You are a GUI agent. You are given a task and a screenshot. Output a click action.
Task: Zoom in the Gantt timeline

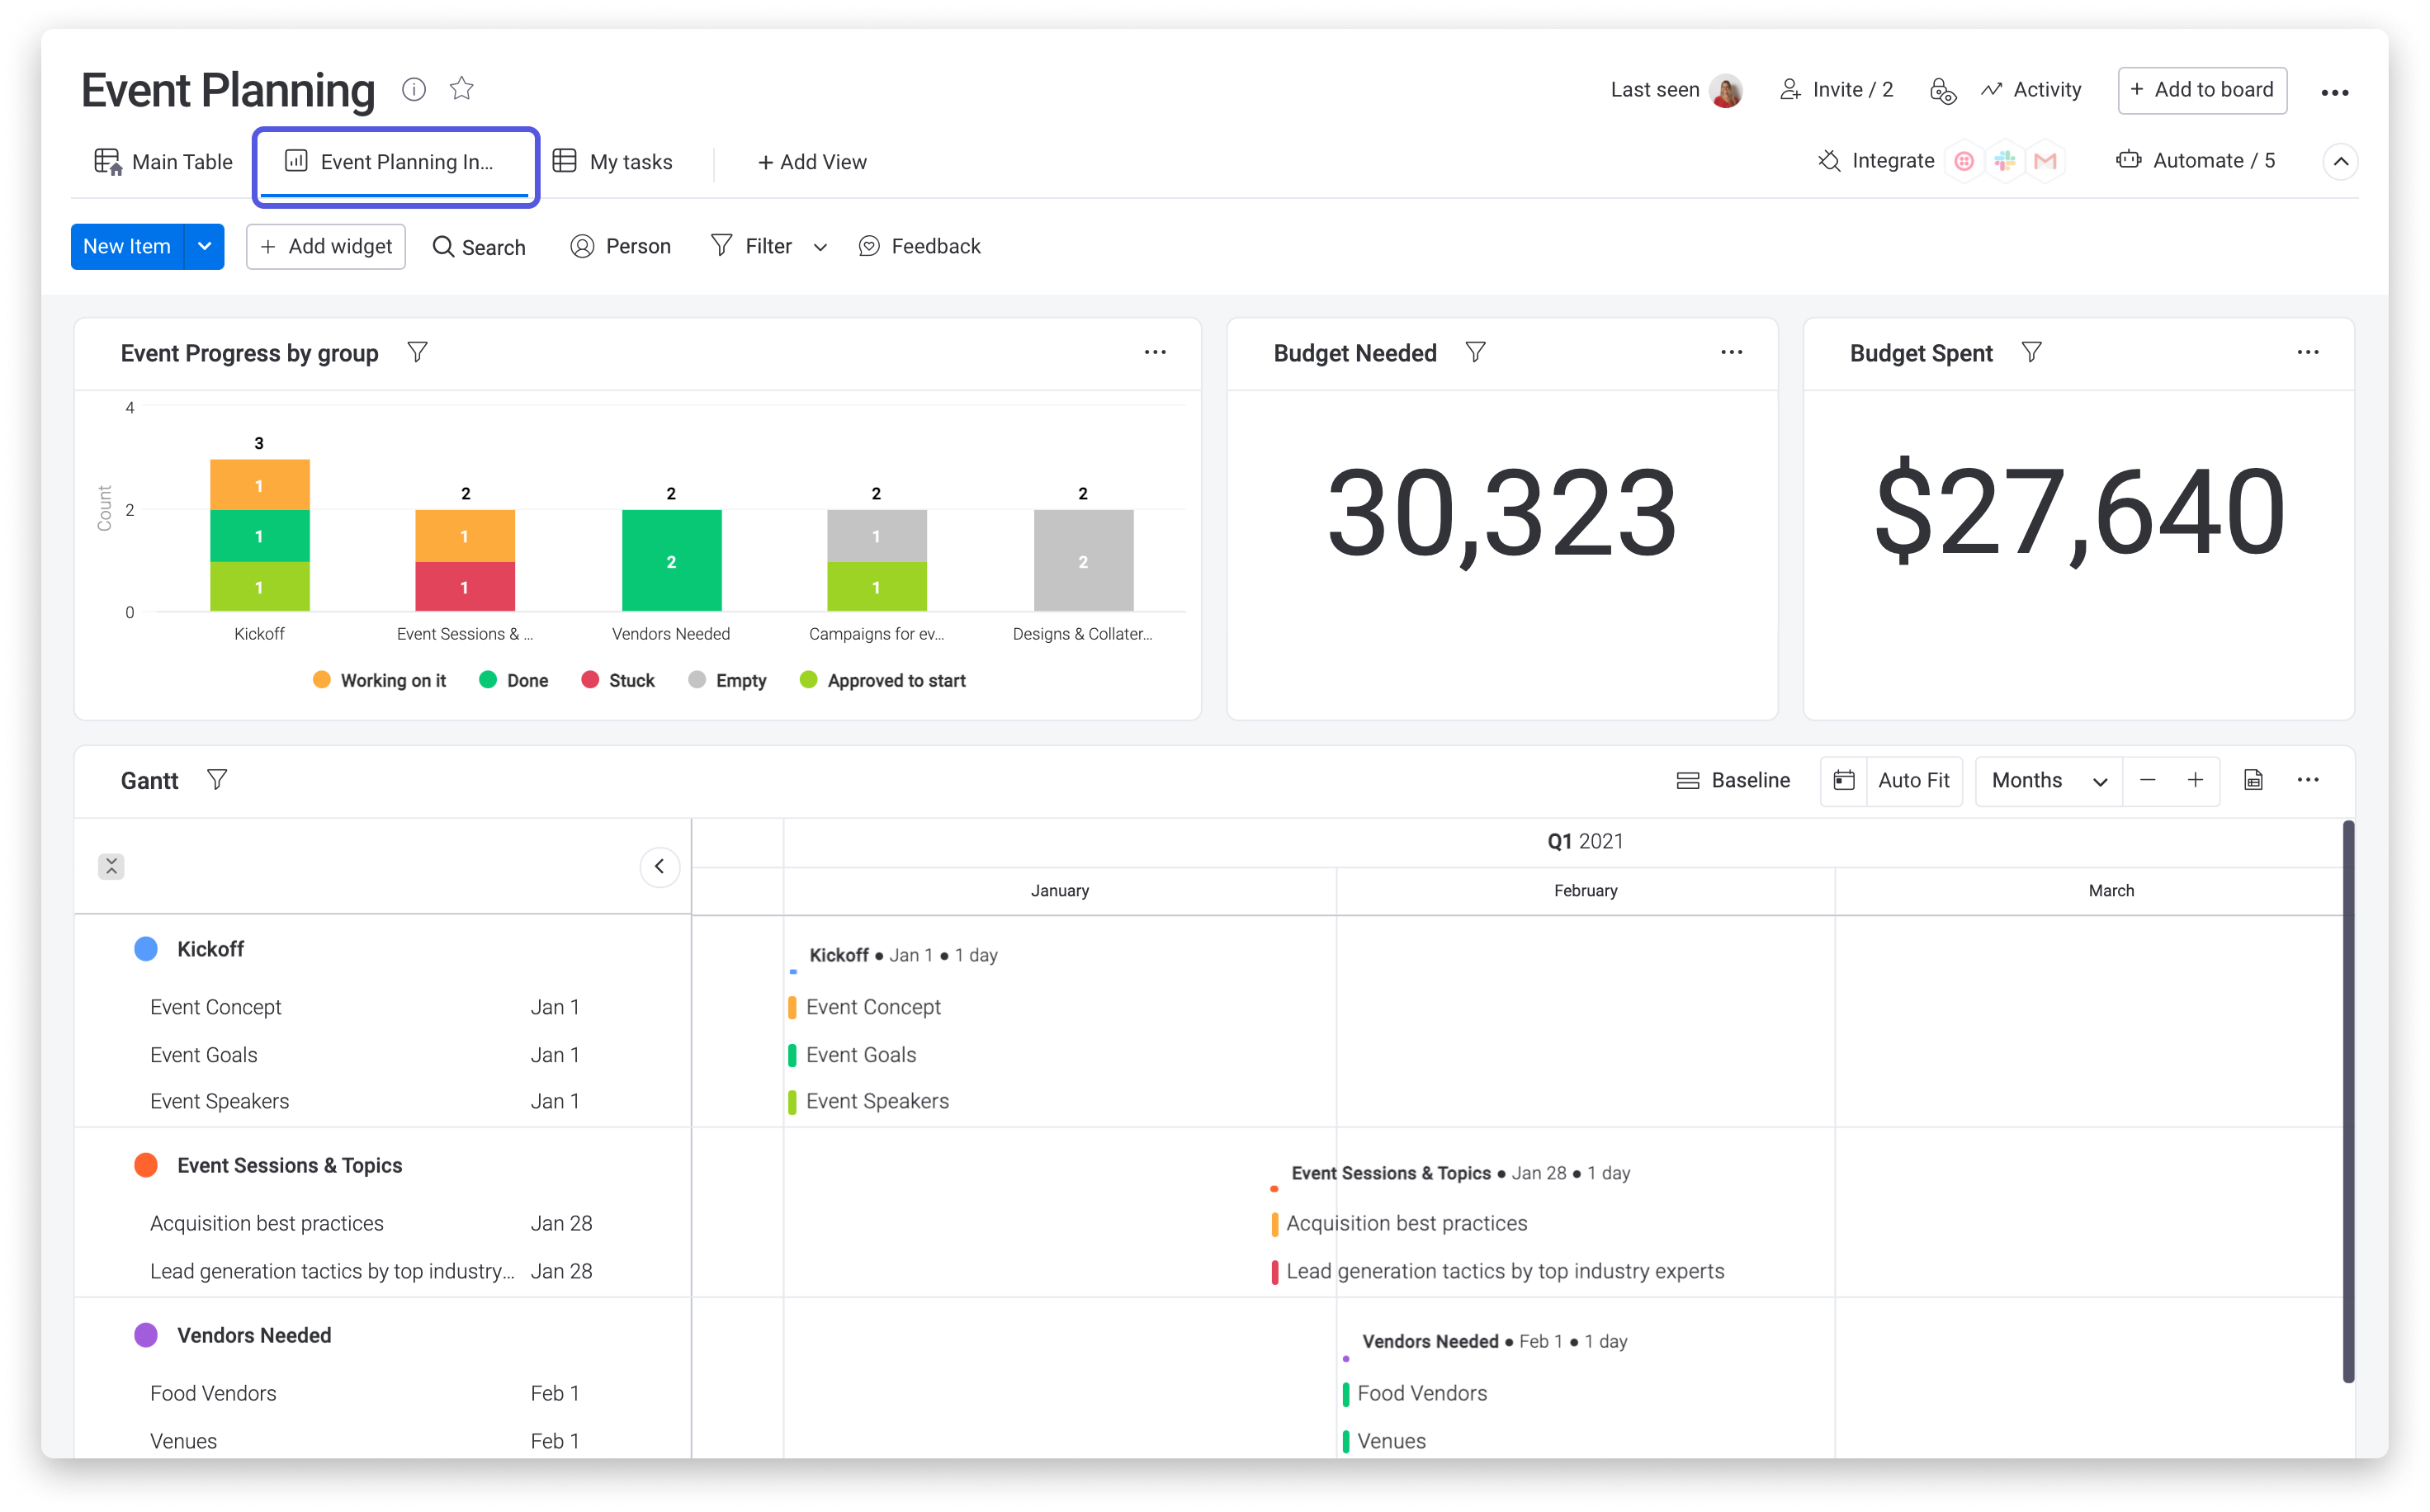(2195, 780)
